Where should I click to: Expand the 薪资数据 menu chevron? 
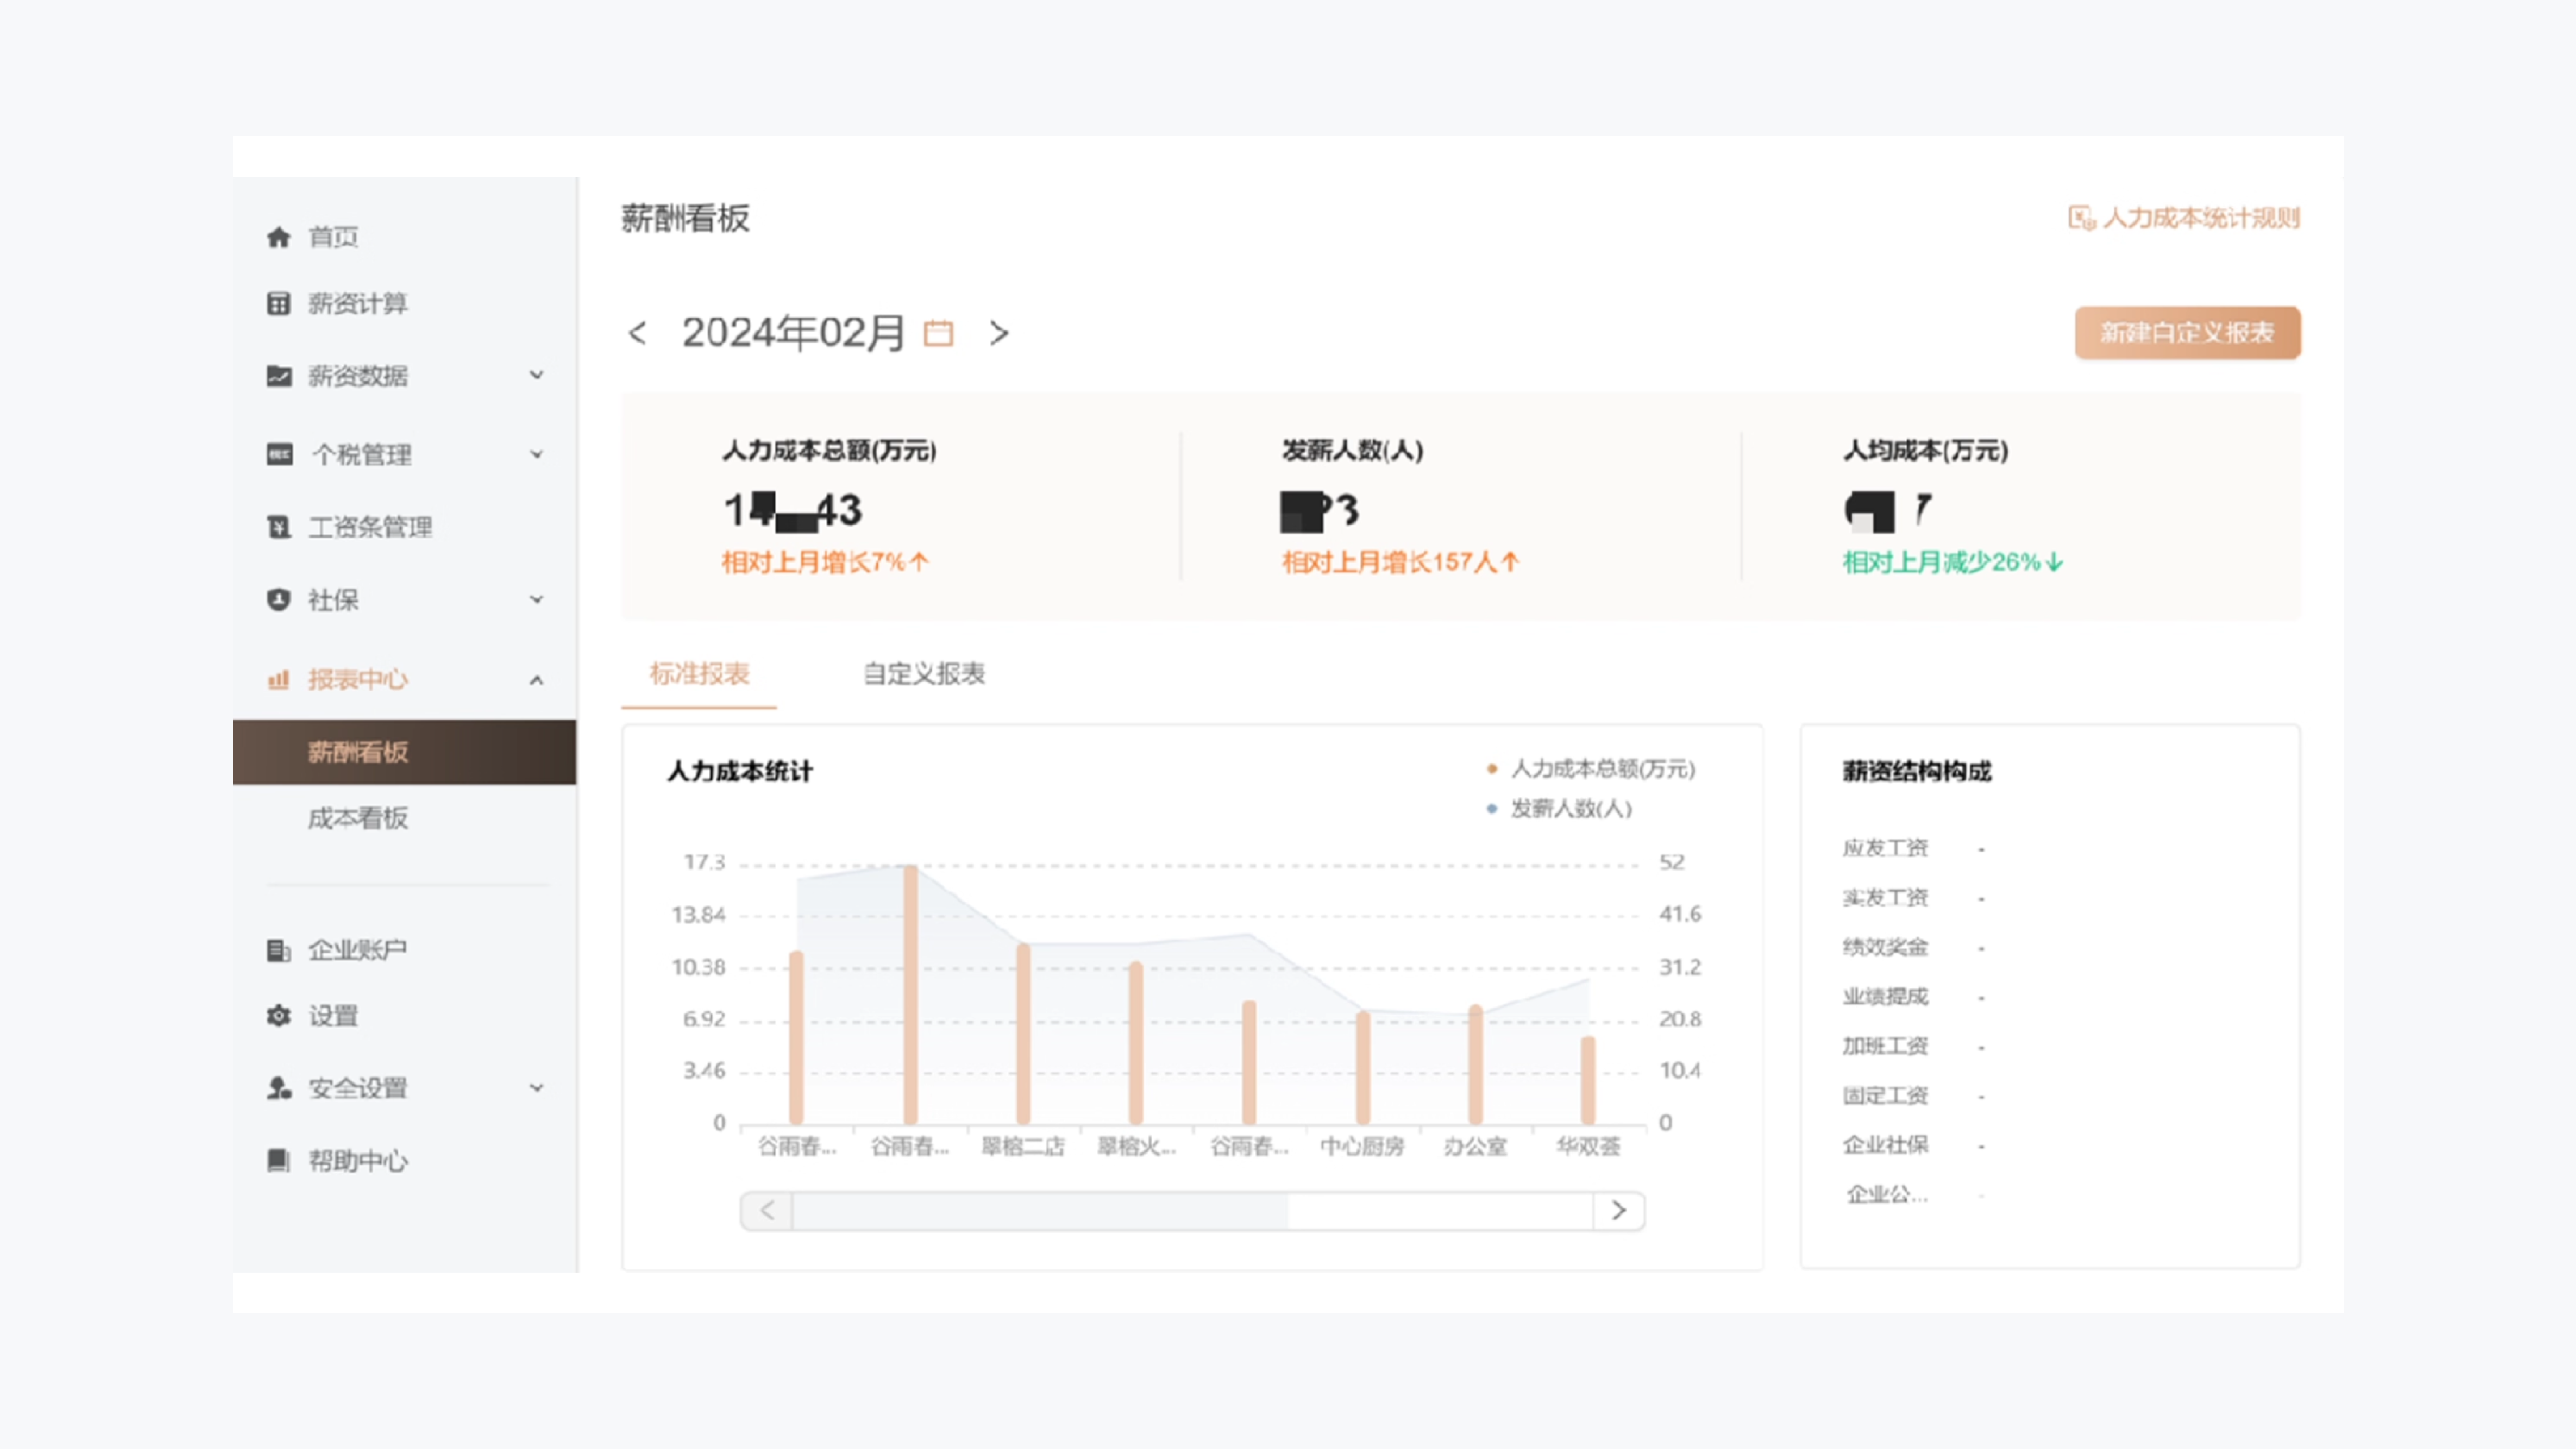[537, 375]
